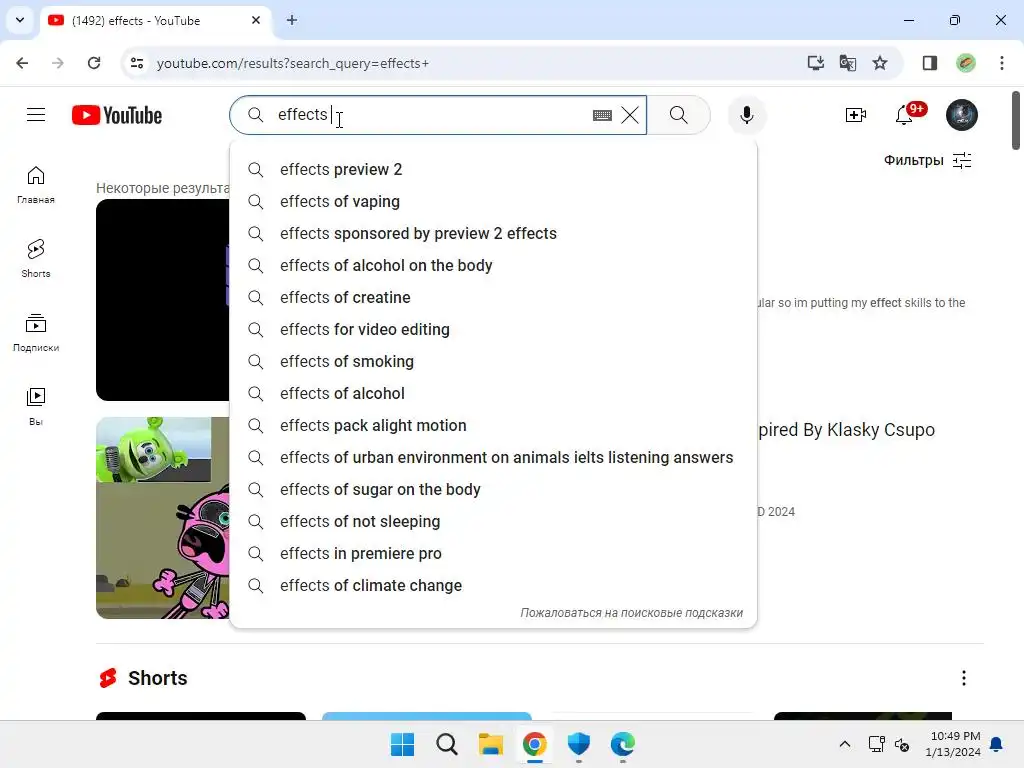
Task: Open Windows Security shield in taskbar
Action: point(579,744)
